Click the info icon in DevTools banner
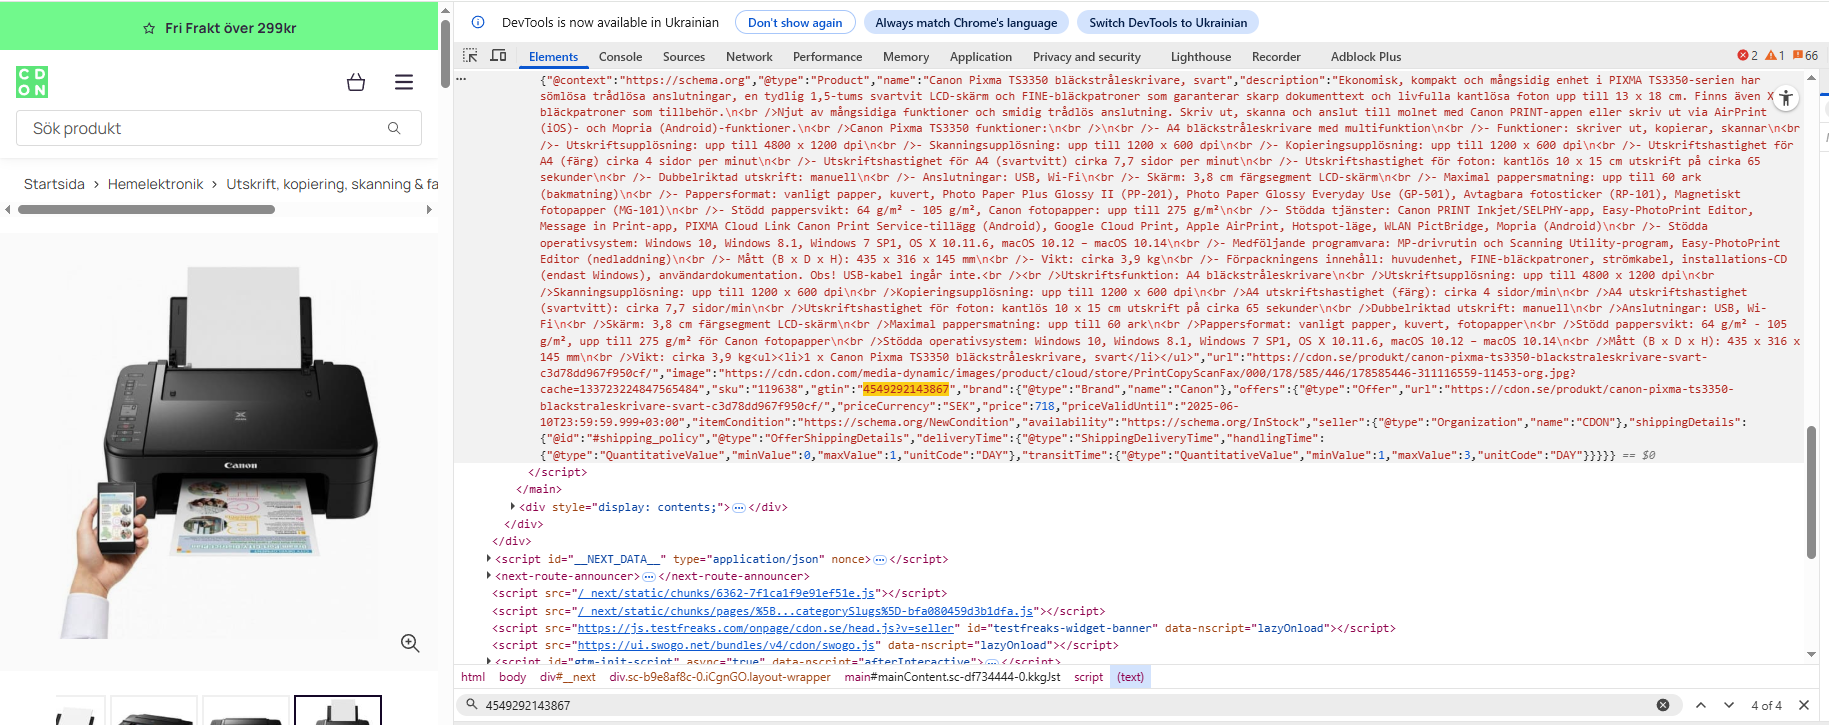The width and height of the screenshot is (1829, 725). coord(478,22)
